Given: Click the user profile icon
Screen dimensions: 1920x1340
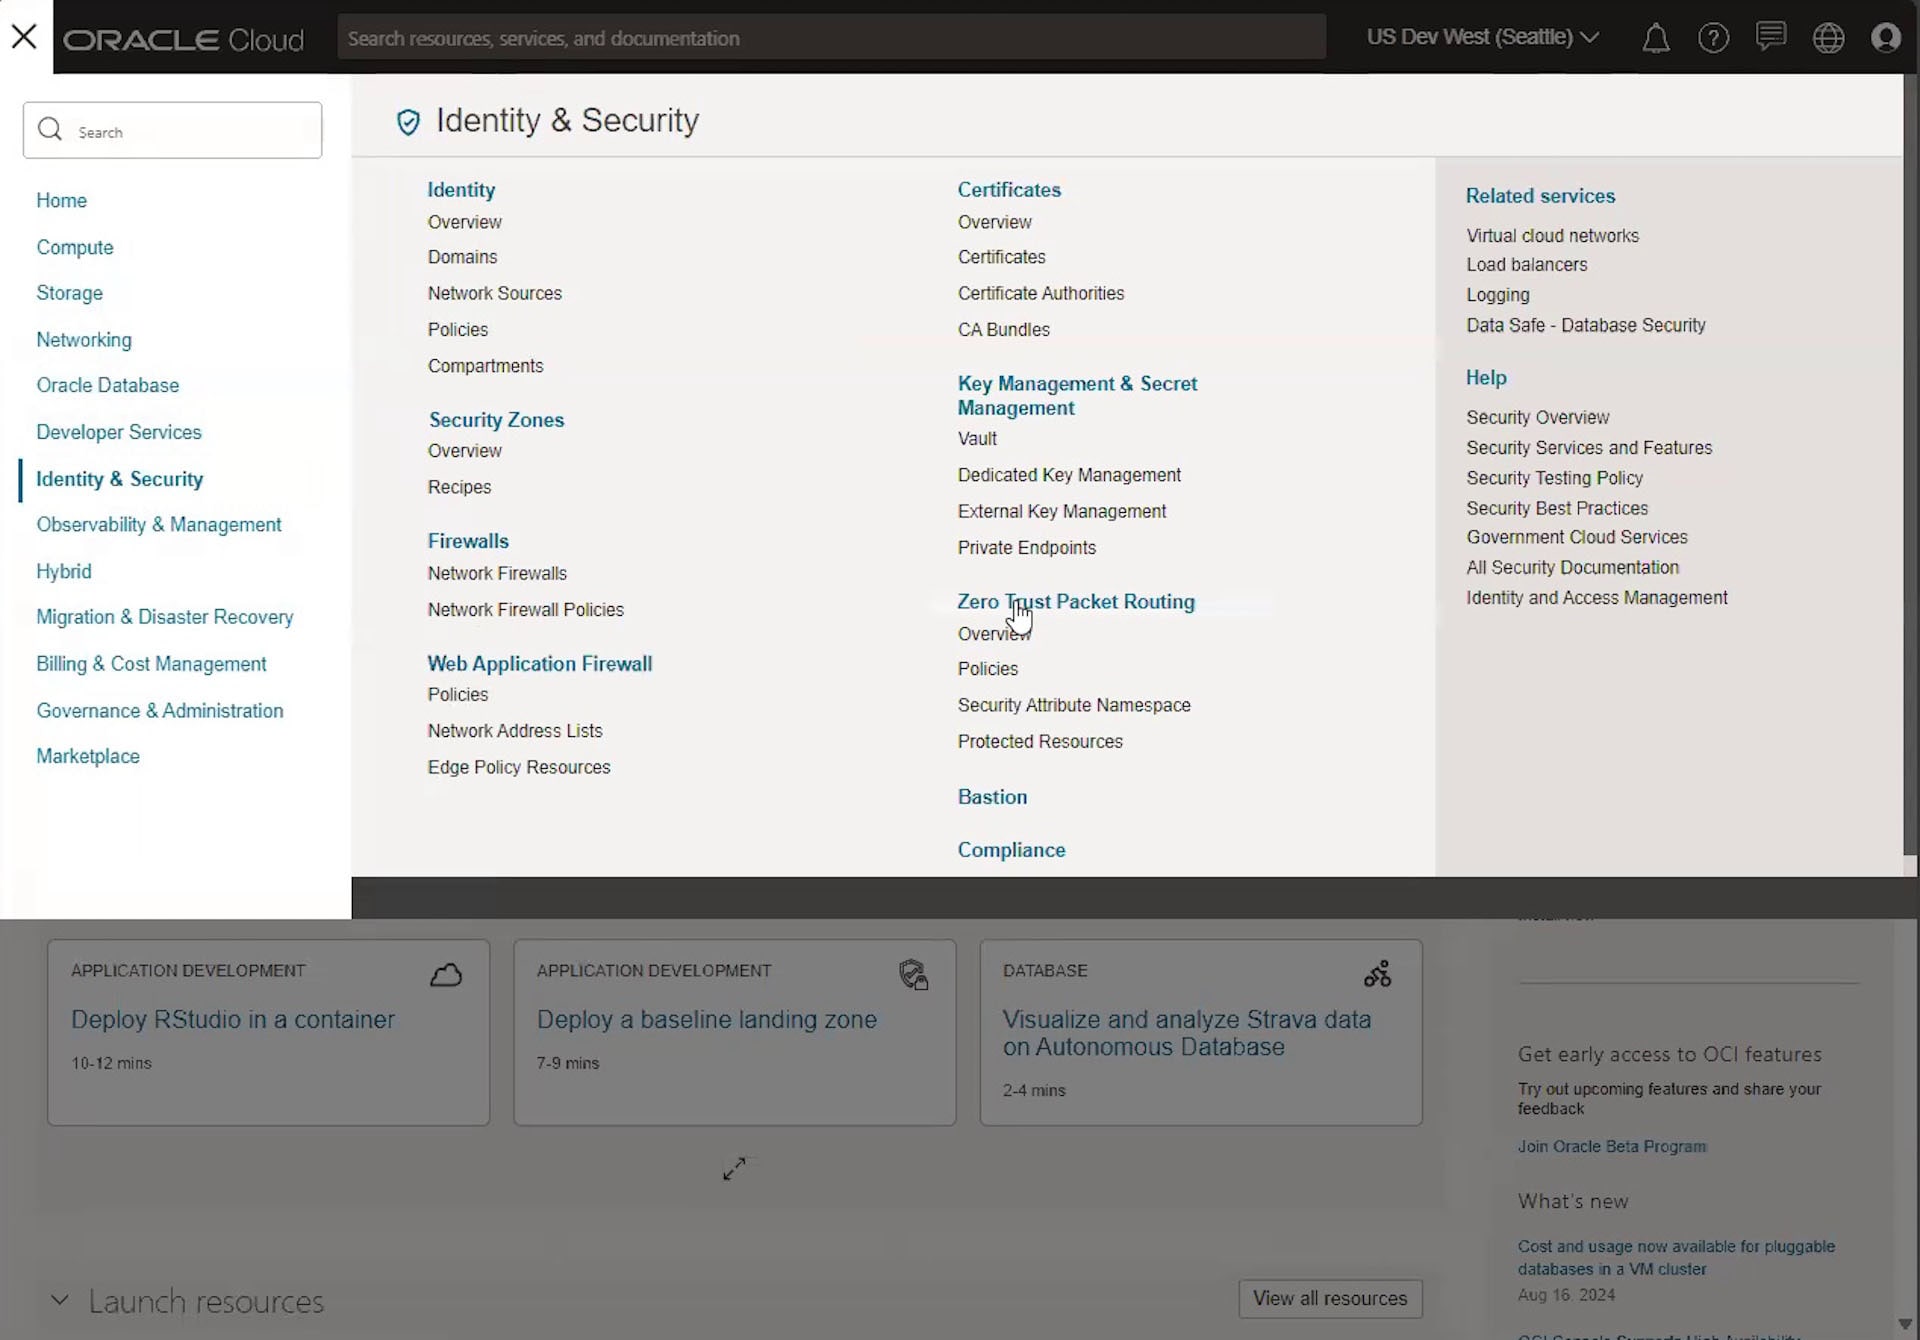Looking at the screenshot, I should pyautogui.click(x=1886, y=36).
